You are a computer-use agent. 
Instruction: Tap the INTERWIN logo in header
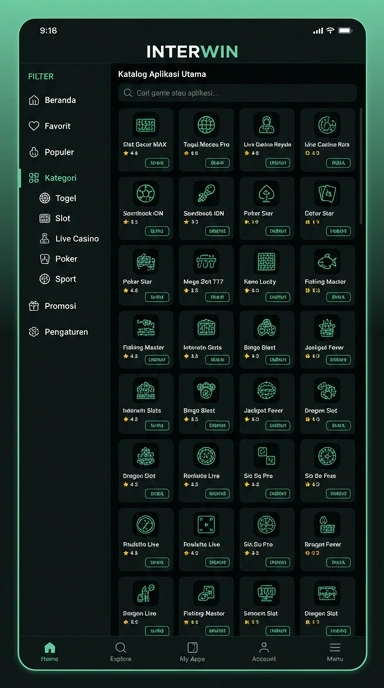pyautogui.click(x=192, y=51)
